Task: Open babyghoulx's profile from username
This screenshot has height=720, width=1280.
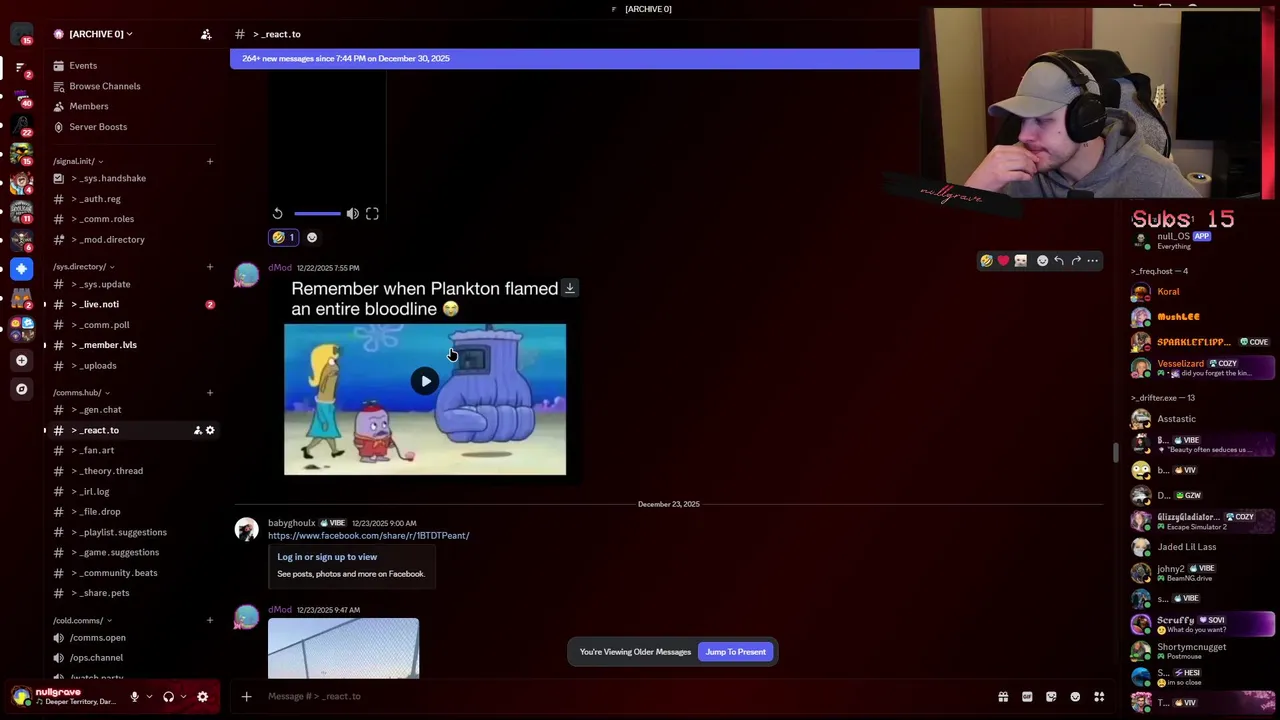Action: pyautogui.click(x=291, y=523)
